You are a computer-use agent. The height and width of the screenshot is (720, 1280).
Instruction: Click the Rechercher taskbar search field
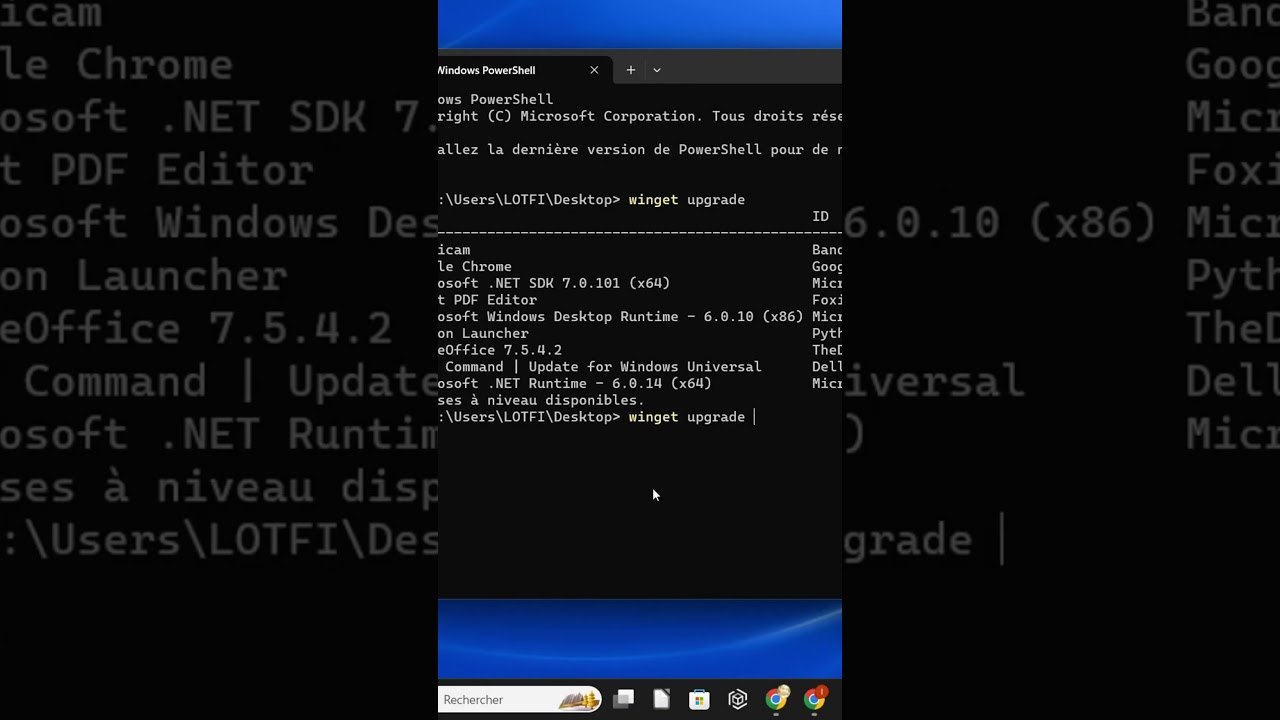pyautogui.click(x=520, y=700)
